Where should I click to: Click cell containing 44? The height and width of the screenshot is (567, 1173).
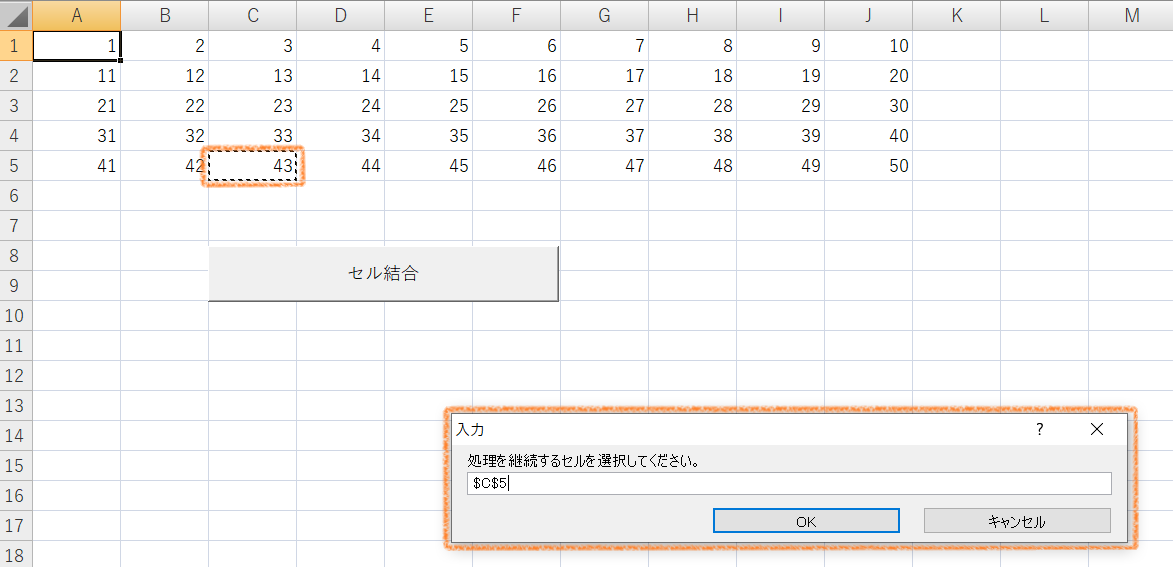[340, 165]
